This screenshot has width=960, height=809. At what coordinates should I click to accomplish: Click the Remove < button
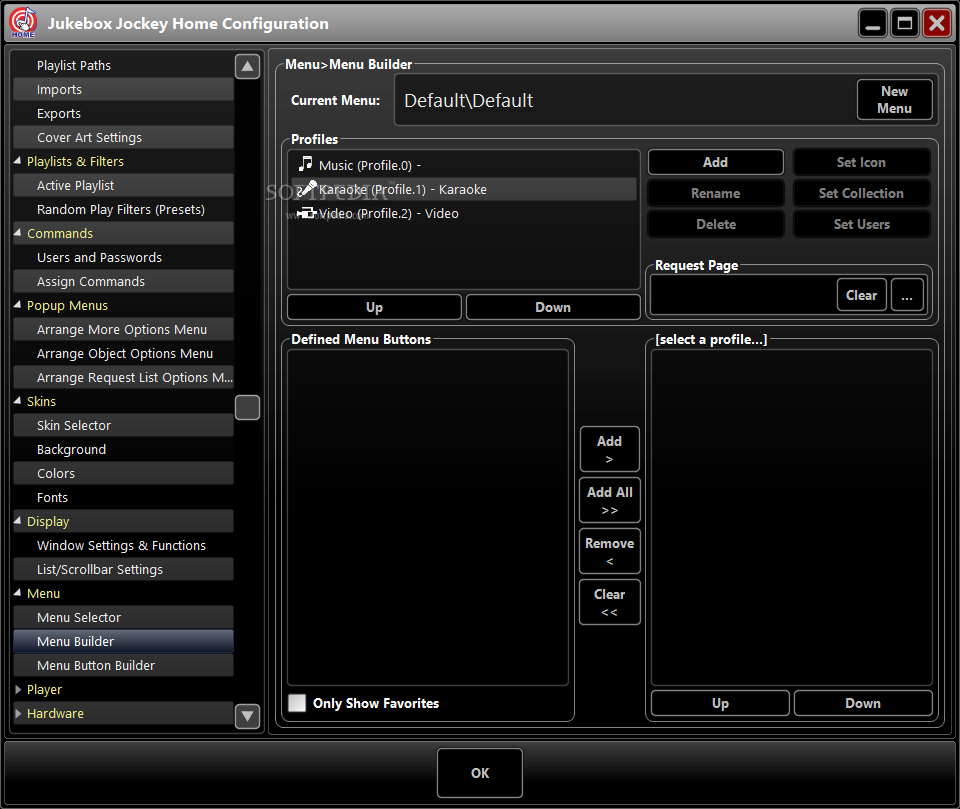tap(609, 551)
